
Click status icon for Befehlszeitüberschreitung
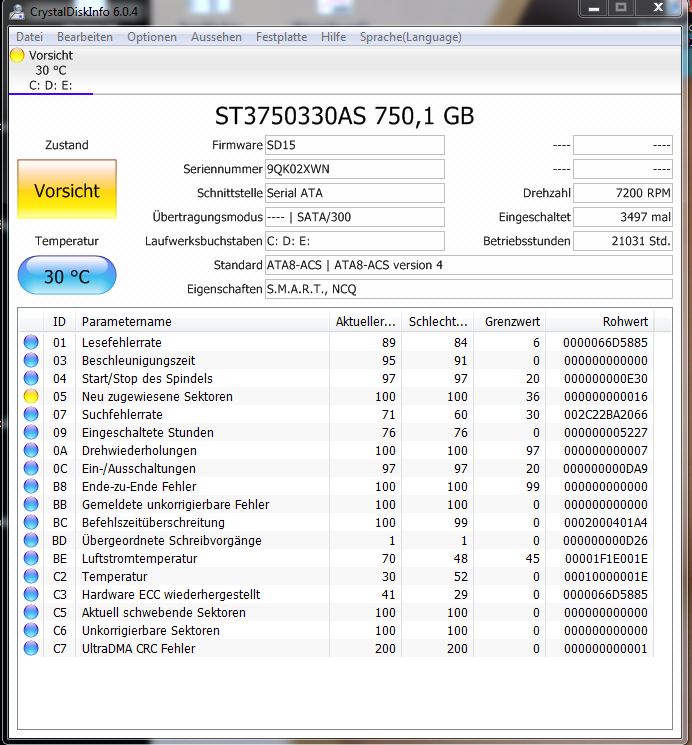pyautogui.click(x=31, y=523)
